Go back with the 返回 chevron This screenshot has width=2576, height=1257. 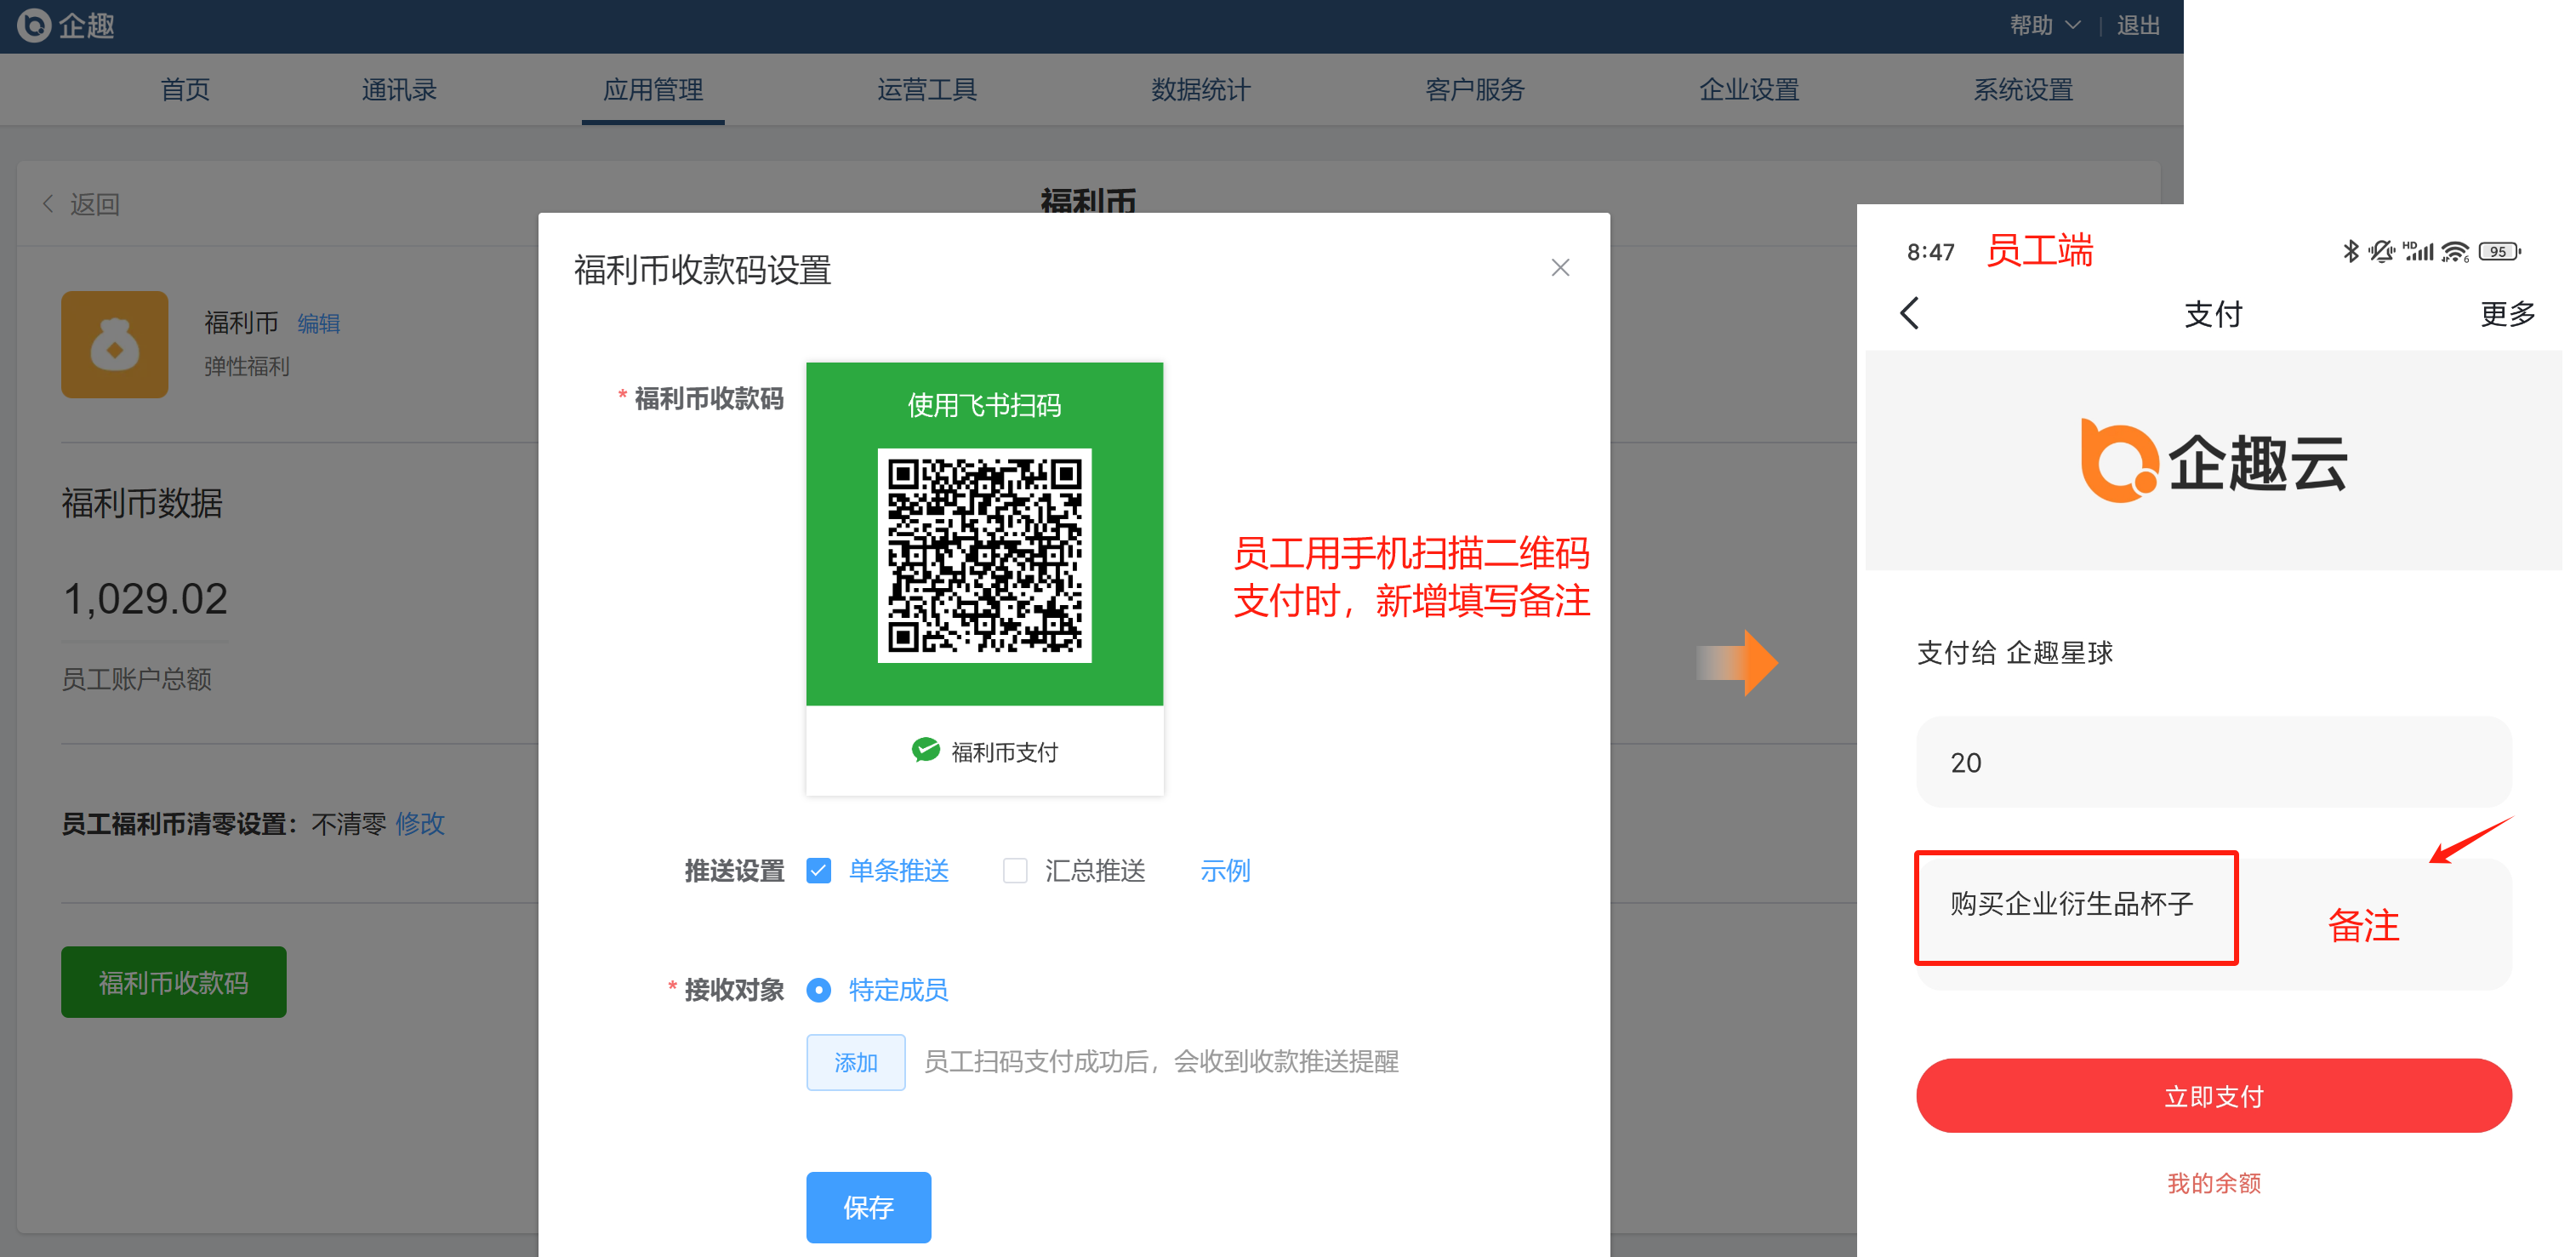point(48,204)
